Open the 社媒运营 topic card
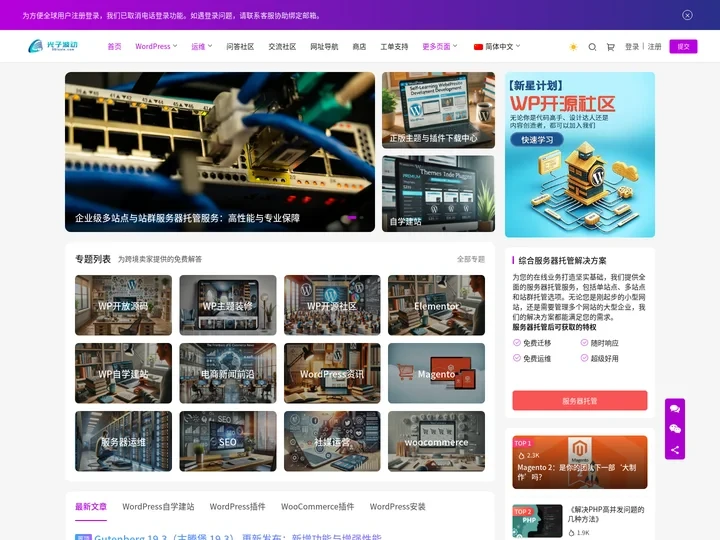This screenshot has width=720, height=540. point(332,441)
